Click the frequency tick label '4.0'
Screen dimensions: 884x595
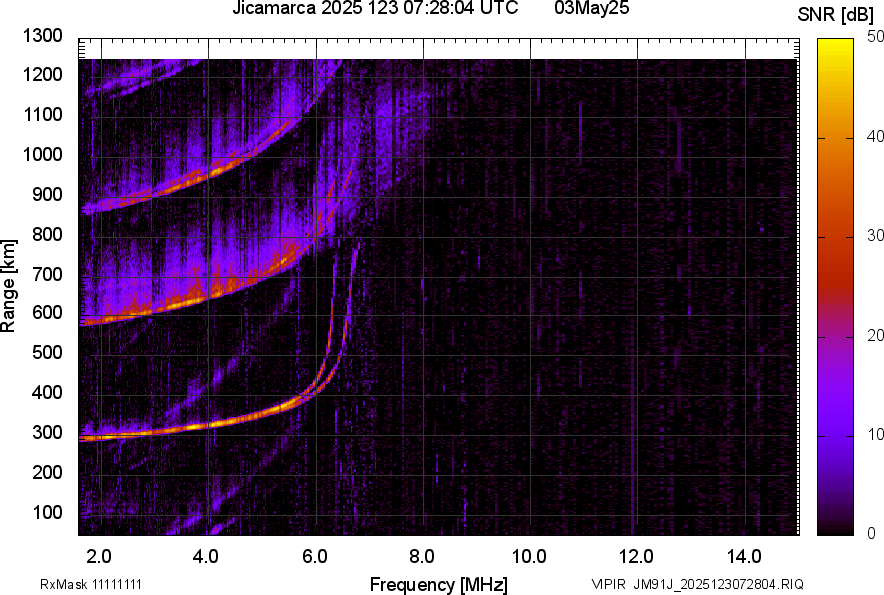[x=206, y=557]
